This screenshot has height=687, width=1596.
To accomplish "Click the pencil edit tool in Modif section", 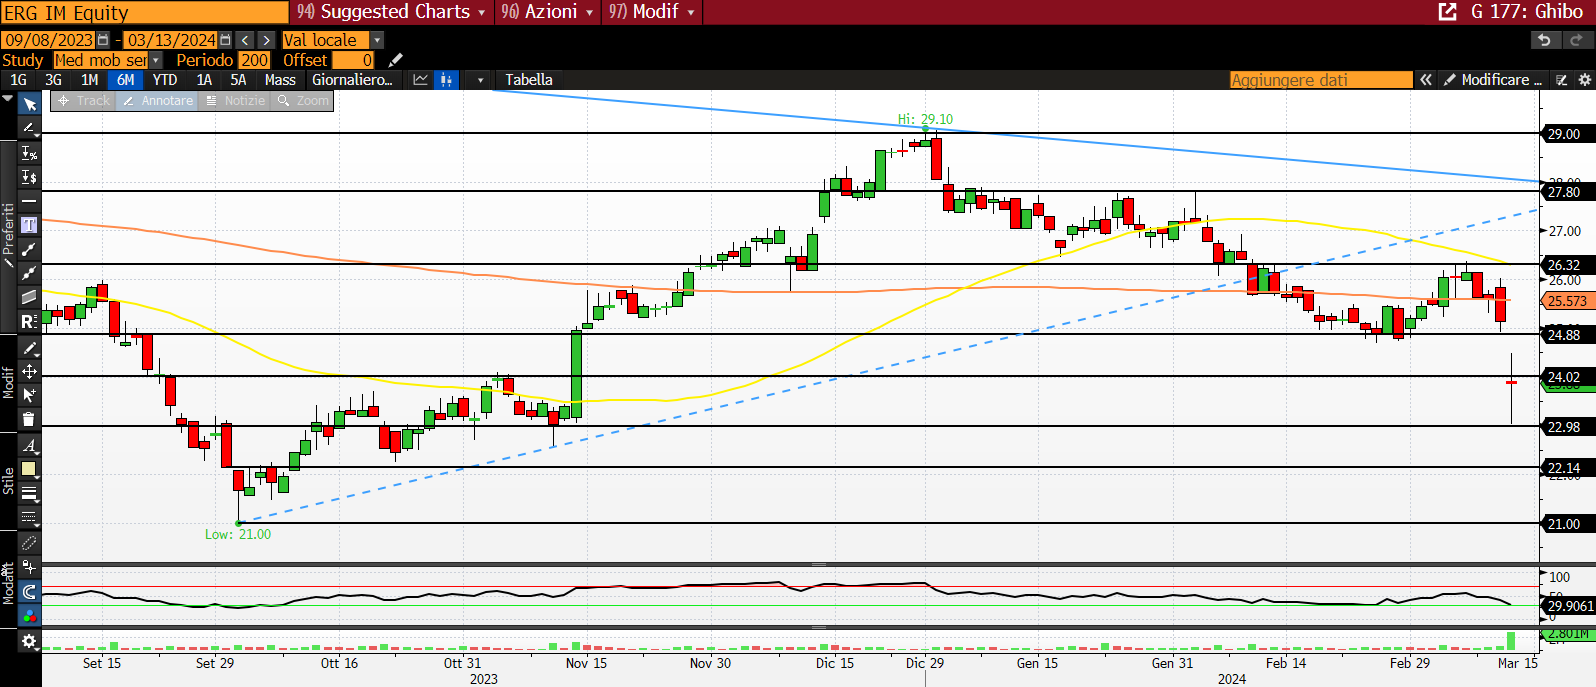I will coord(29,348).
